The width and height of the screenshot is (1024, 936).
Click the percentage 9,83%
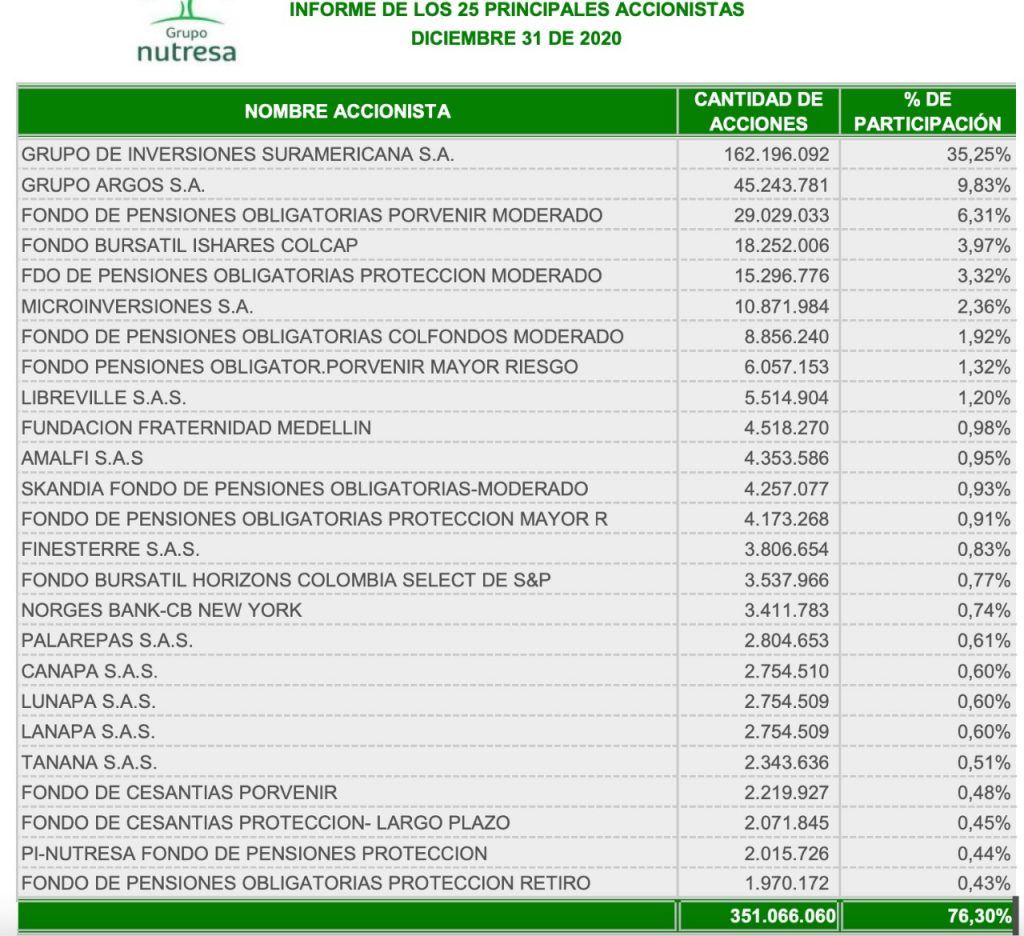(984, 185)
